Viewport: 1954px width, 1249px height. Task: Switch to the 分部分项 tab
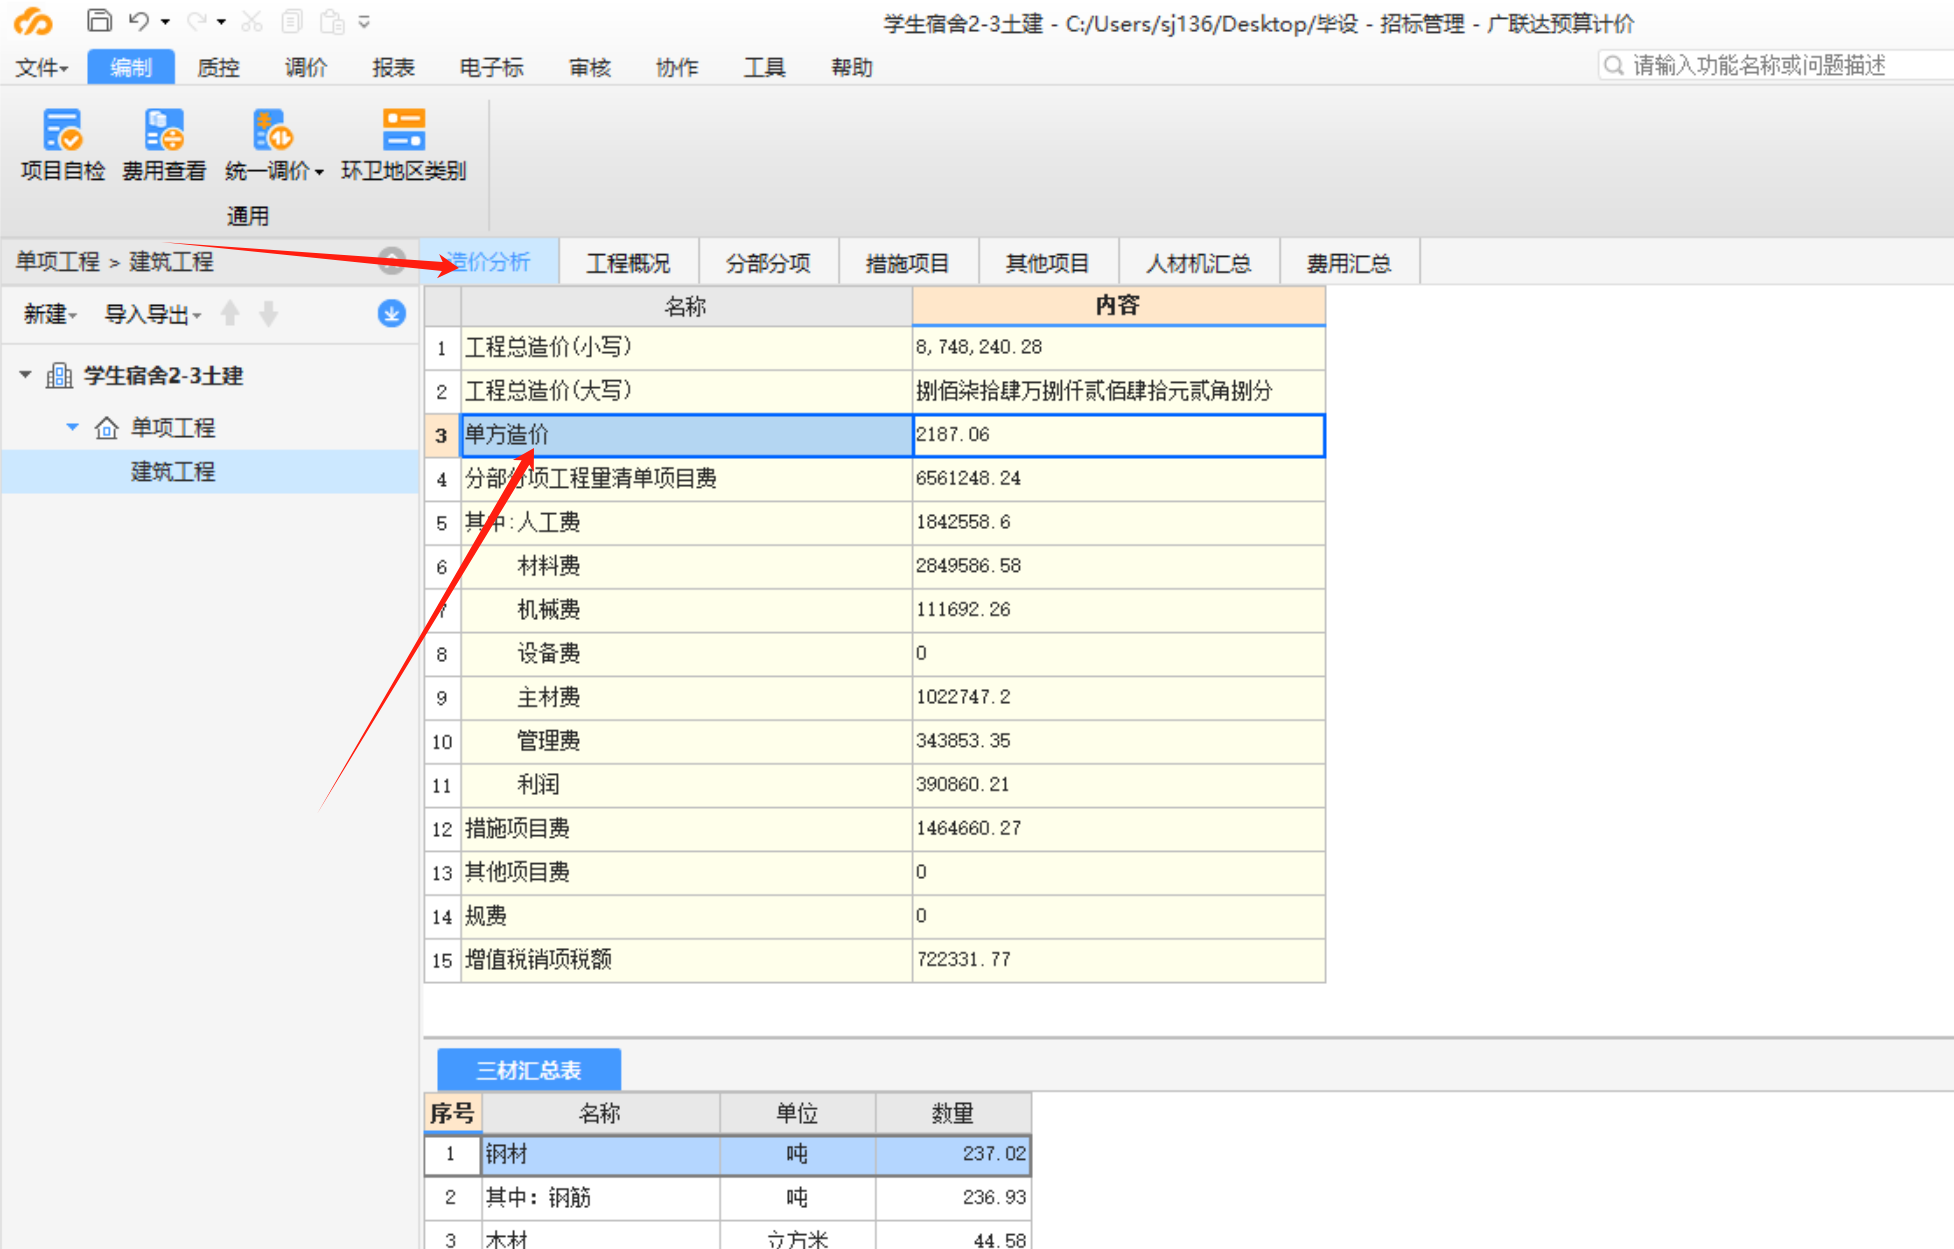click(x=768, y=263)
